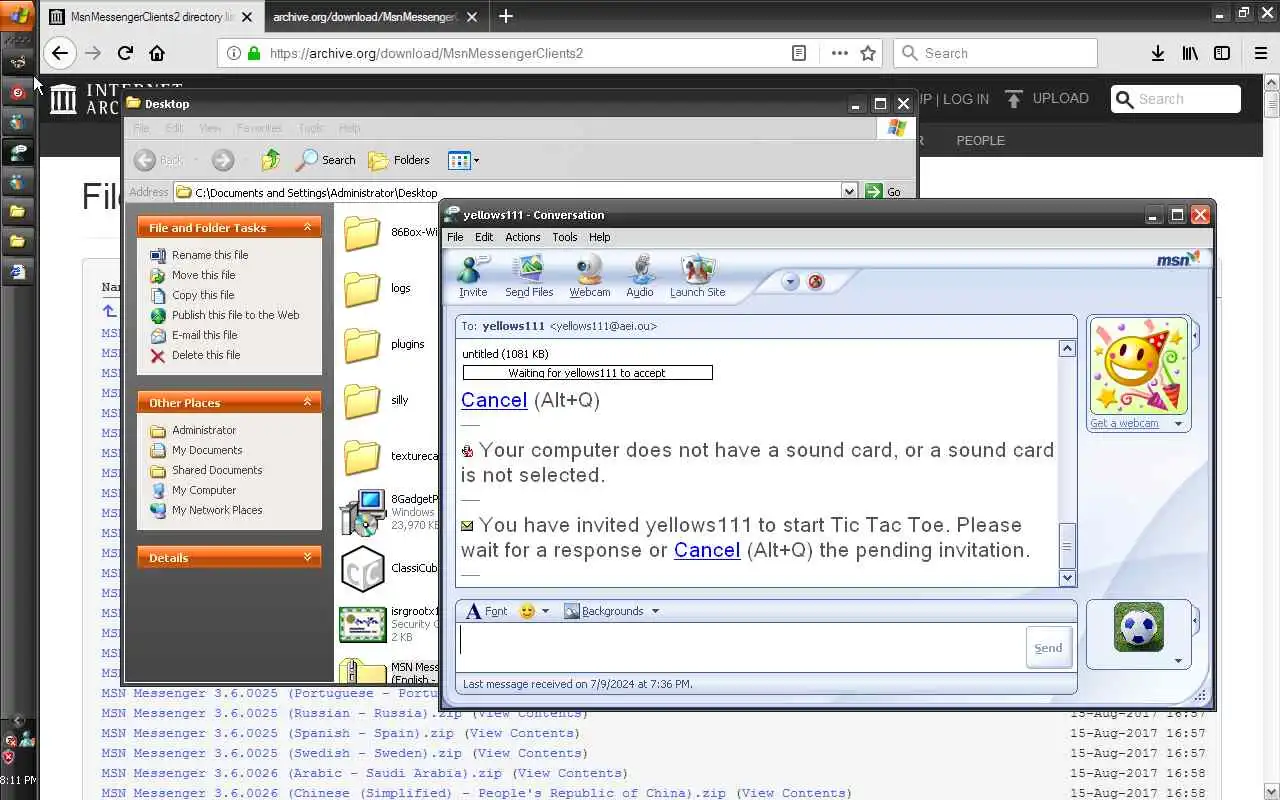
Task: Click the party smiley display picture
Action: click(1139, 366)
